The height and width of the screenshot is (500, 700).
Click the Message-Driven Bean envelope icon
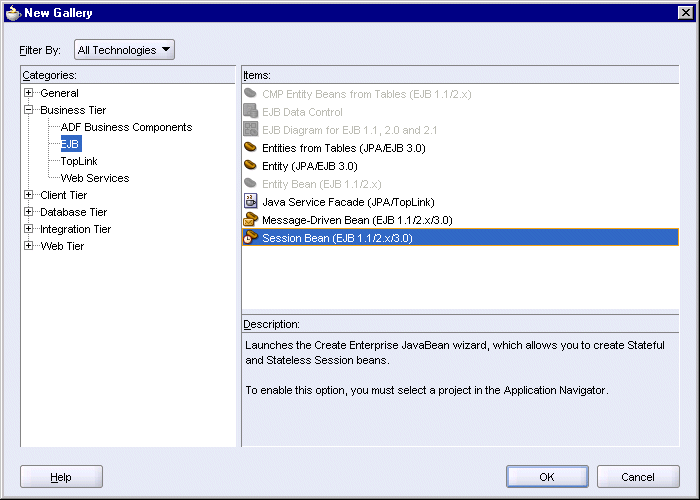point(250,219)
